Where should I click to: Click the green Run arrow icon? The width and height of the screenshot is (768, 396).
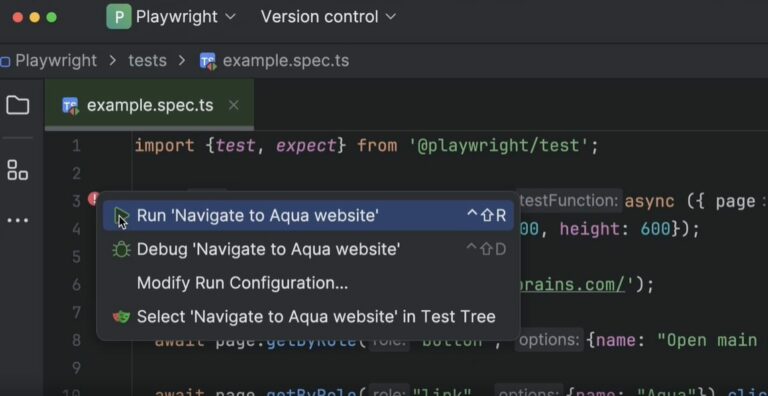(x=121, y=216)
